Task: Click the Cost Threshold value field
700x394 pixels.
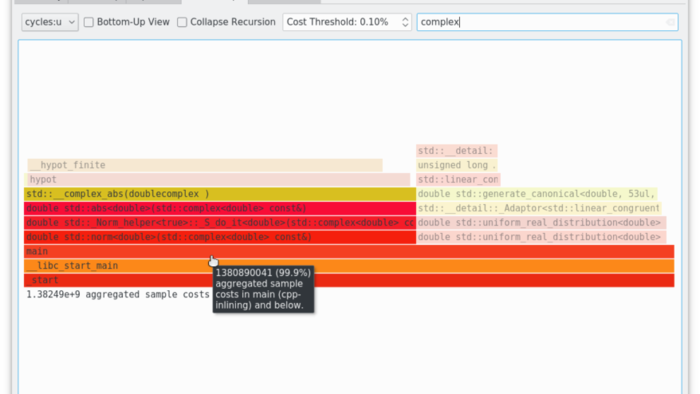Action: pyautogui.click(x=342, y=22)
